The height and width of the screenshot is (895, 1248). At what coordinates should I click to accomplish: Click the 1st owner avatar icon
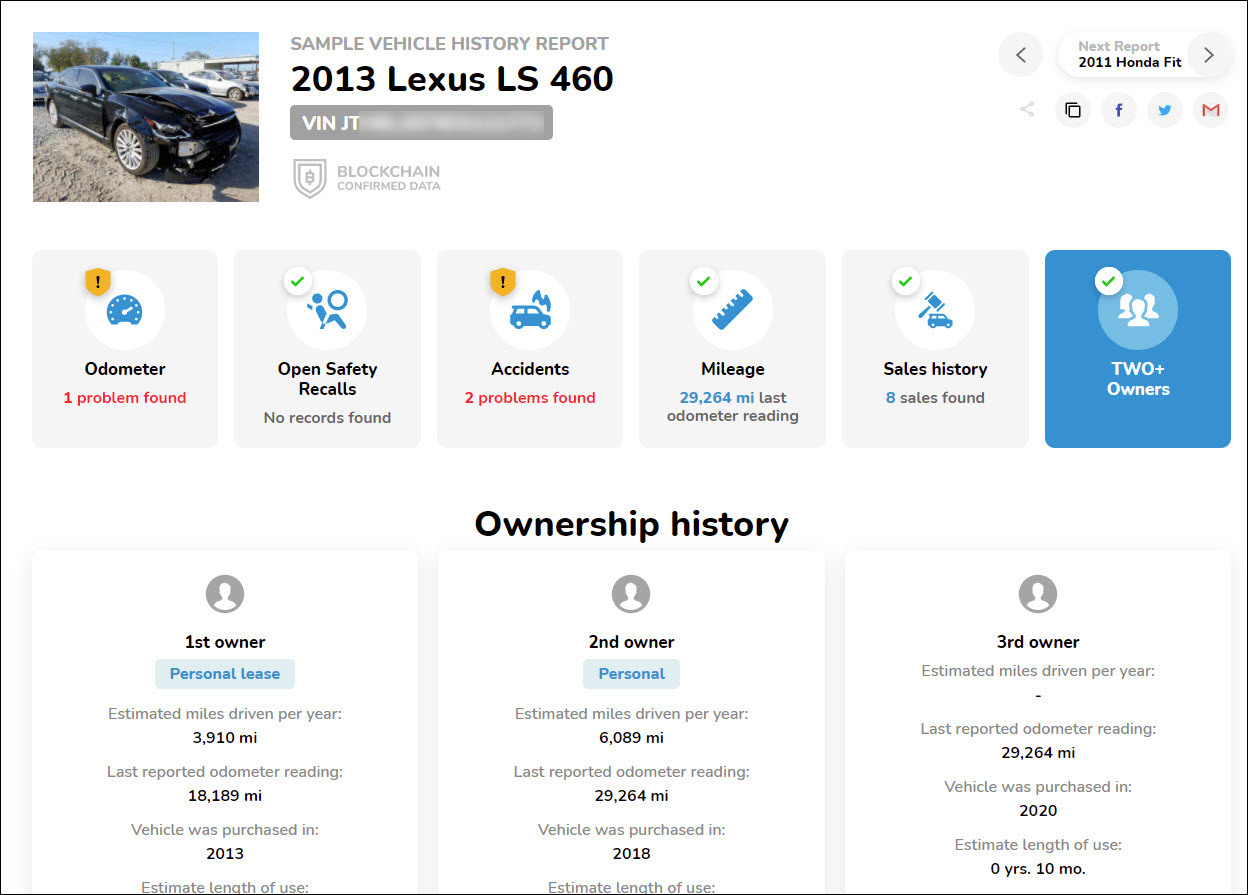[x=225, y=594]
